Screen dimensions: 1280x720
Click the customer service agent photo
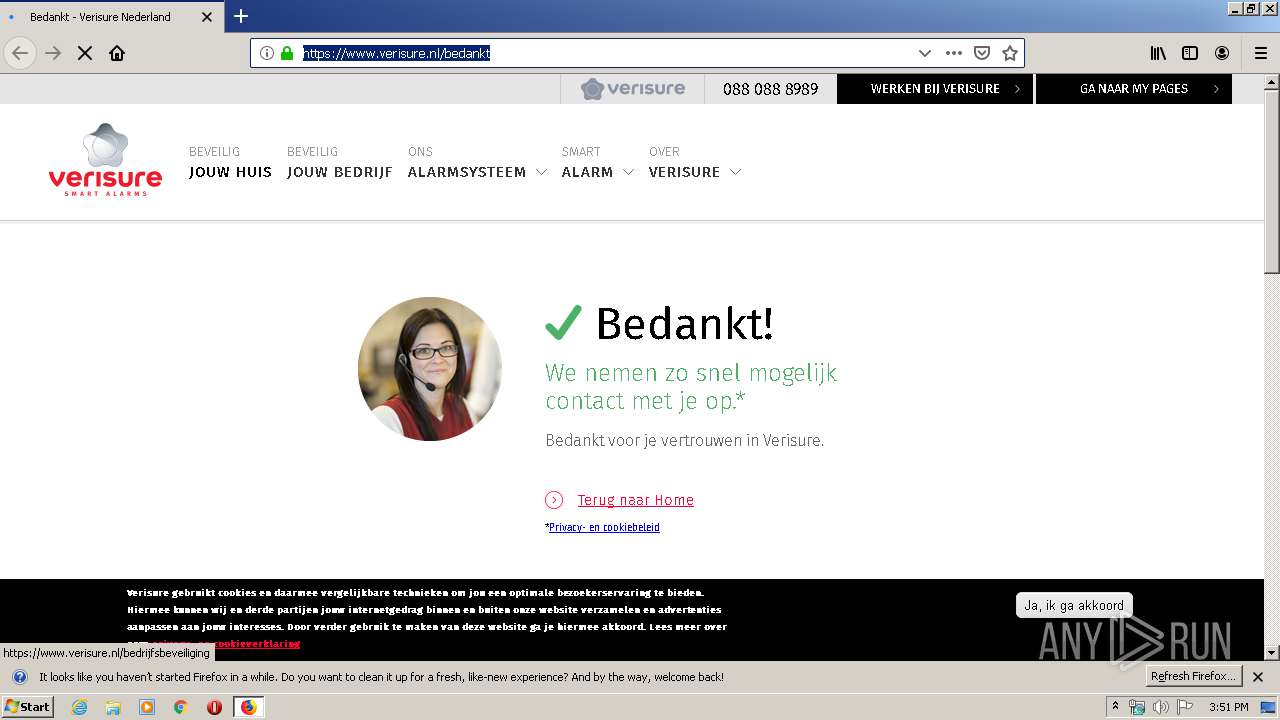(x=430, y=369)
